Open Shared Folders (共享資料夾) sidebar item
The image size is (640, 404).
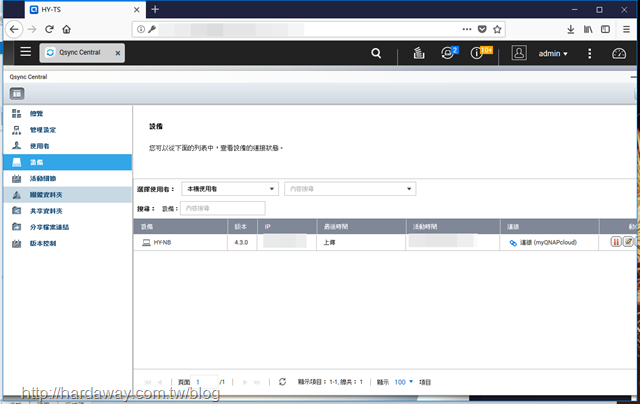tap(67, 211)
